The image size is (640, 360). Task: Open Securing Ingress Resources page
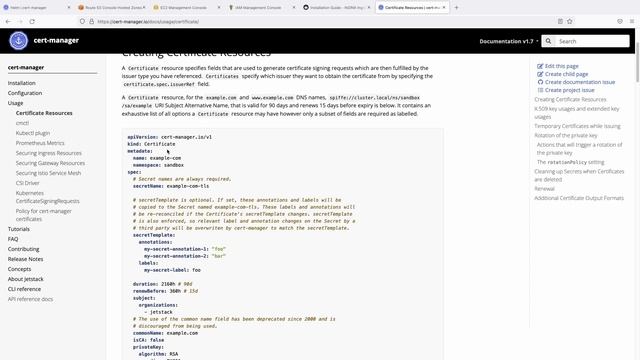49,153
